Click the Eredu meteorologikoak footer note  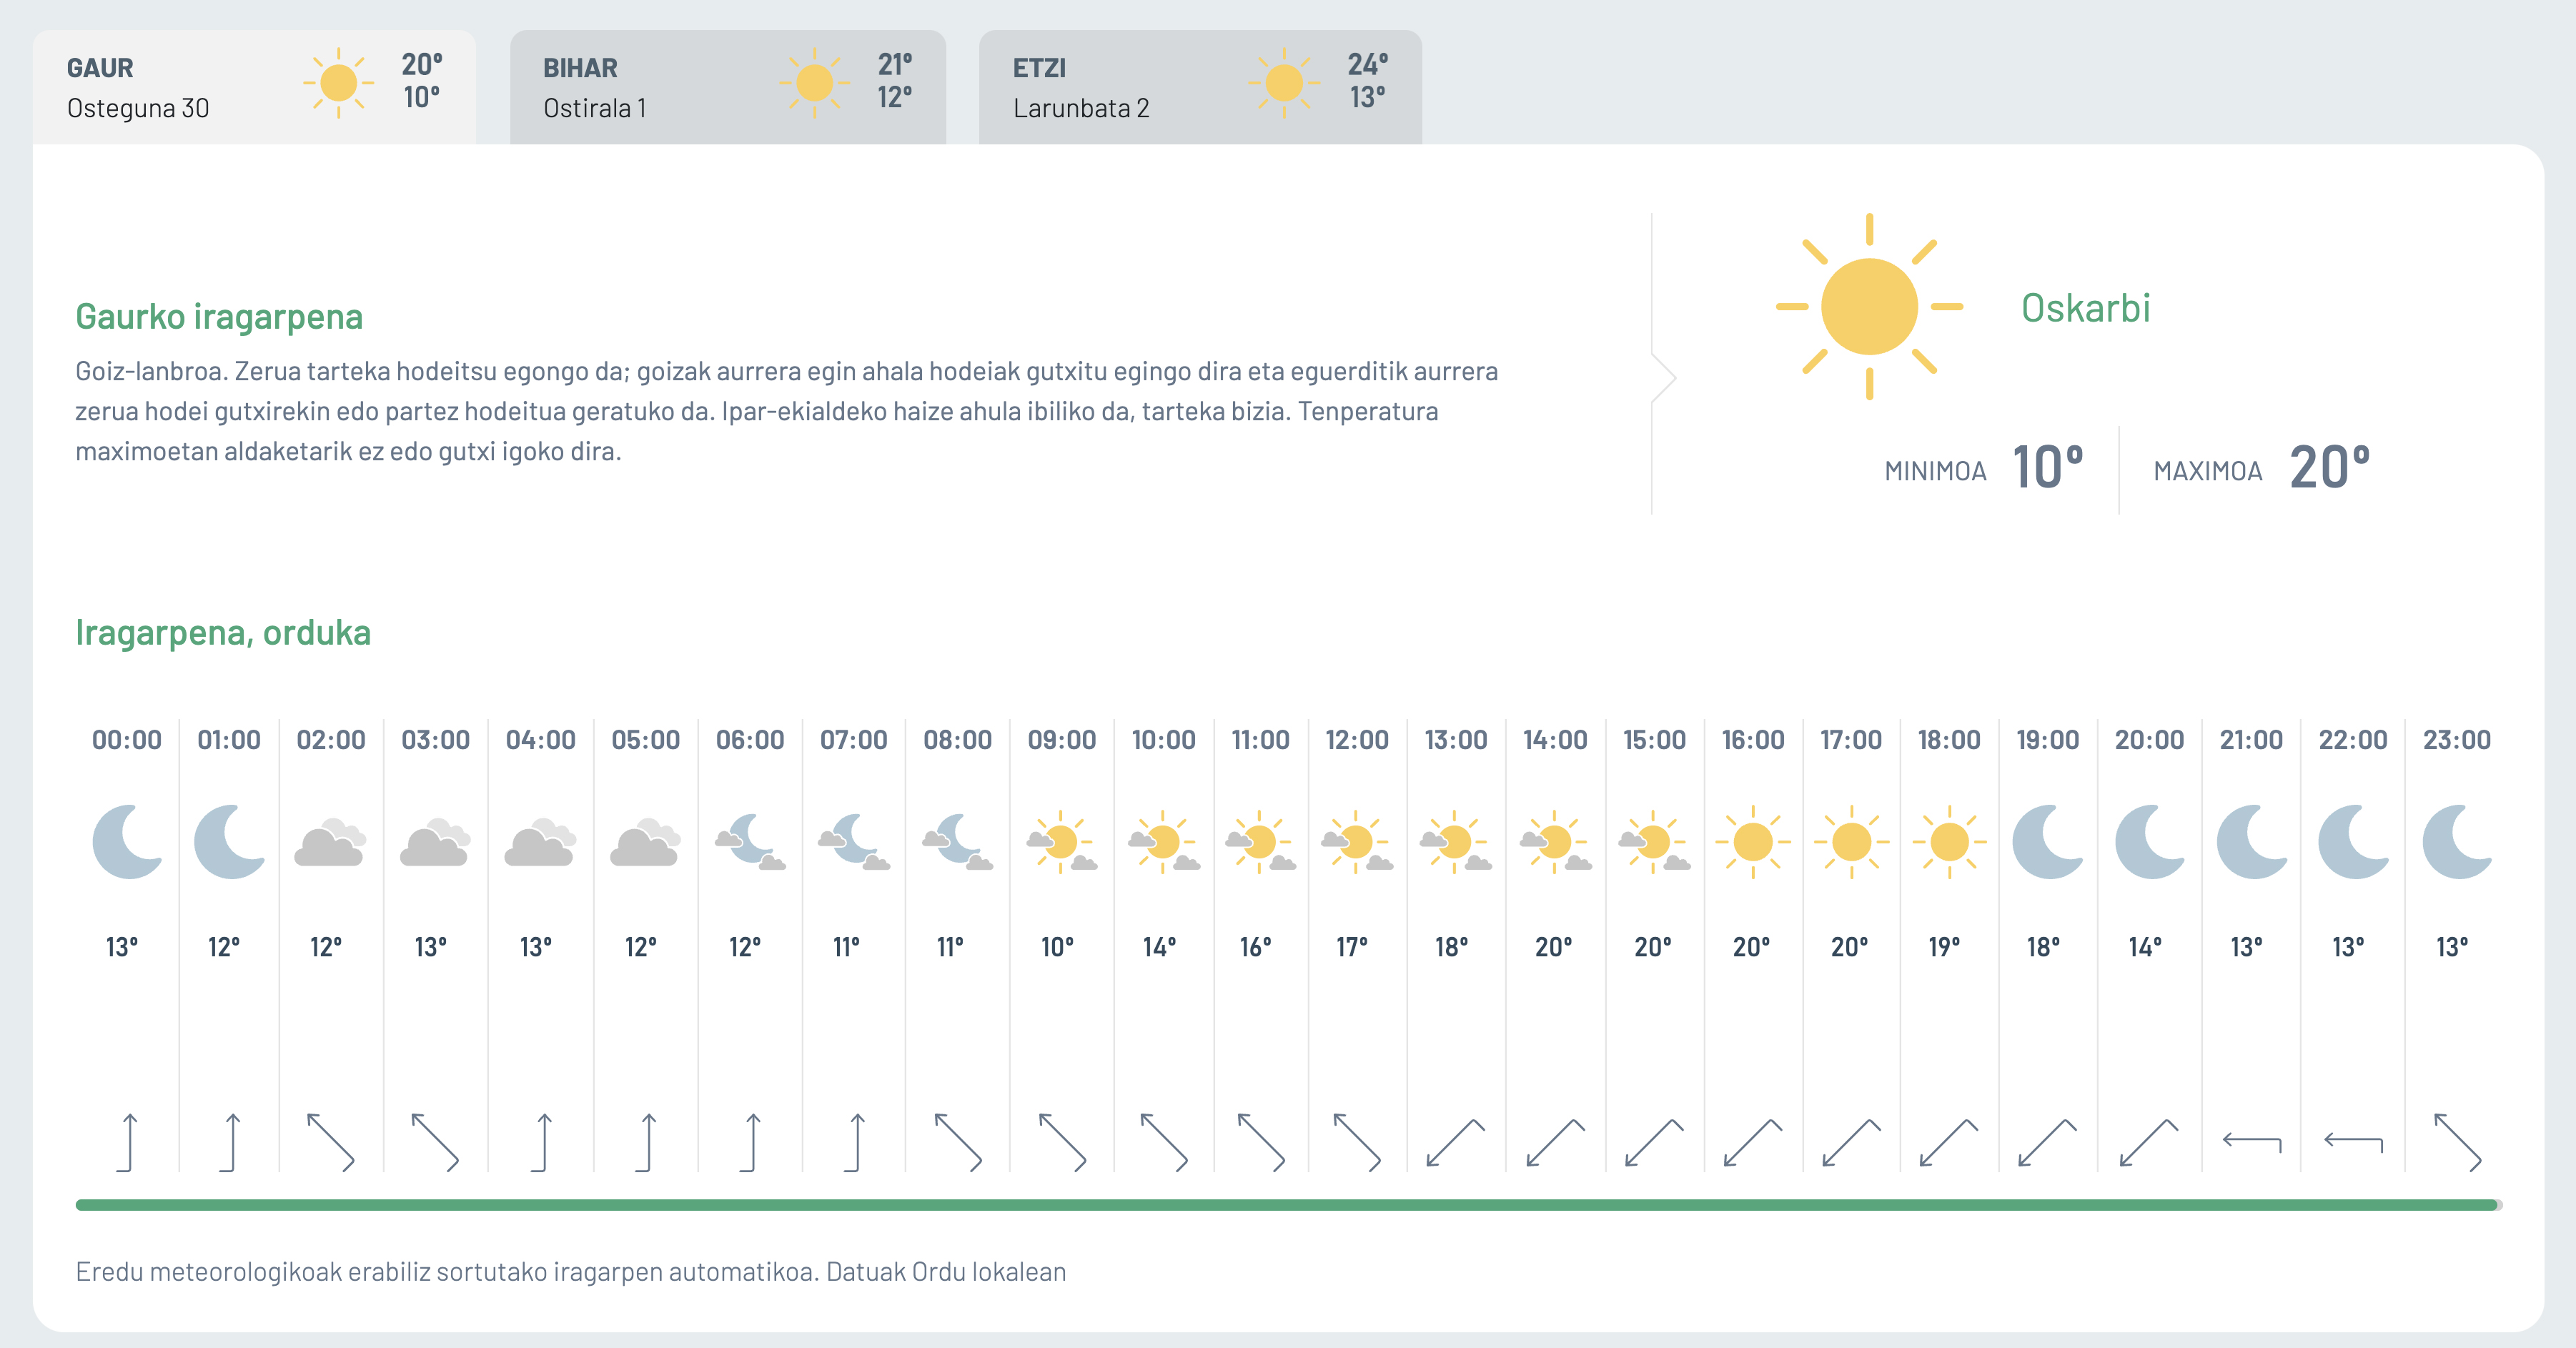pyautogui.click(x=571, y=1271)
